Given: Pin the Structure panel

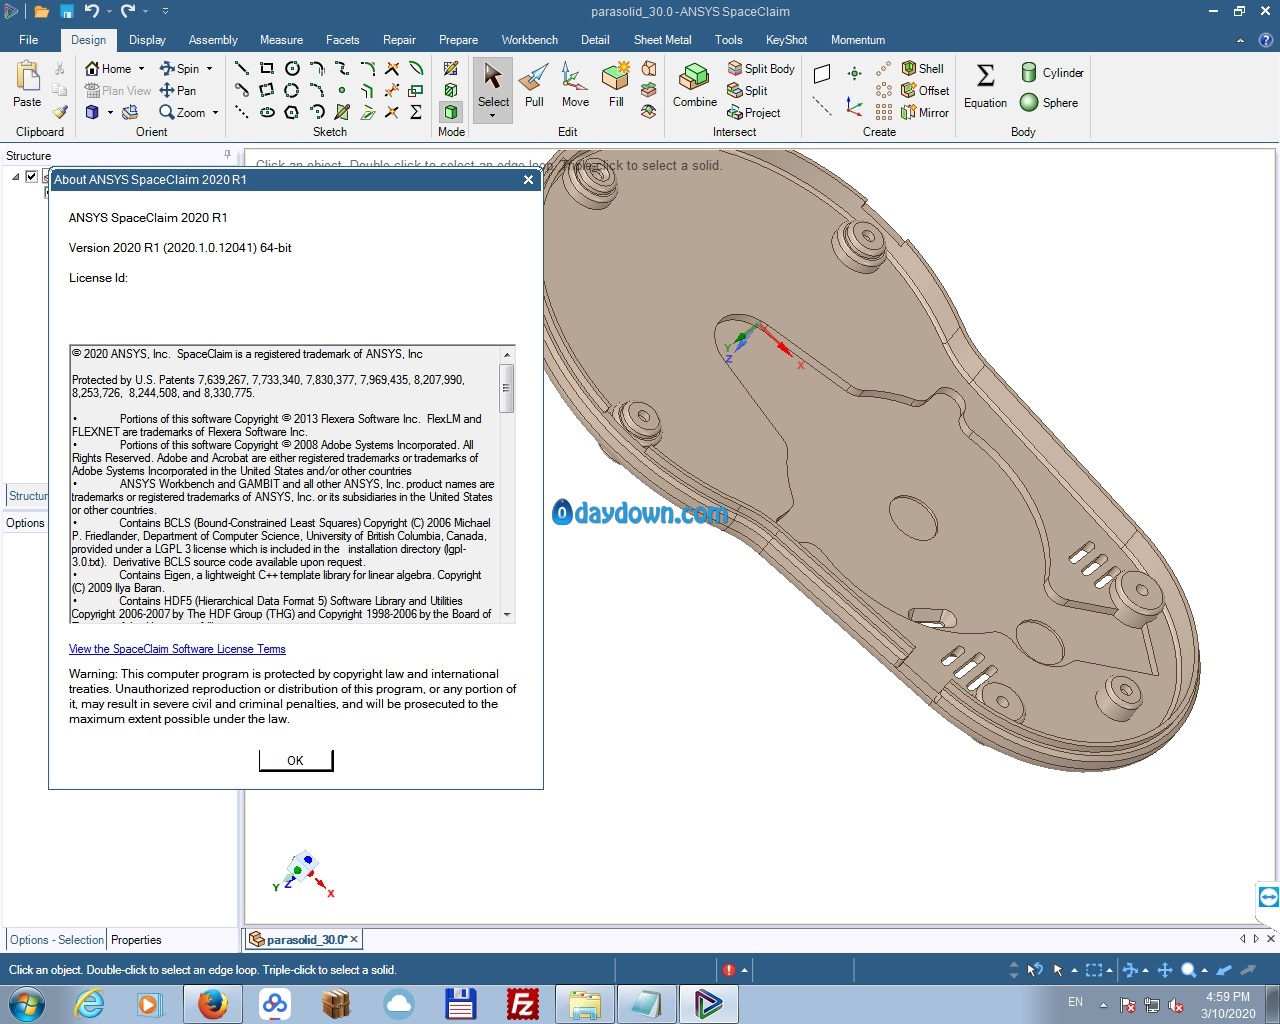Looking at the screenshot, I should (227, 155).
